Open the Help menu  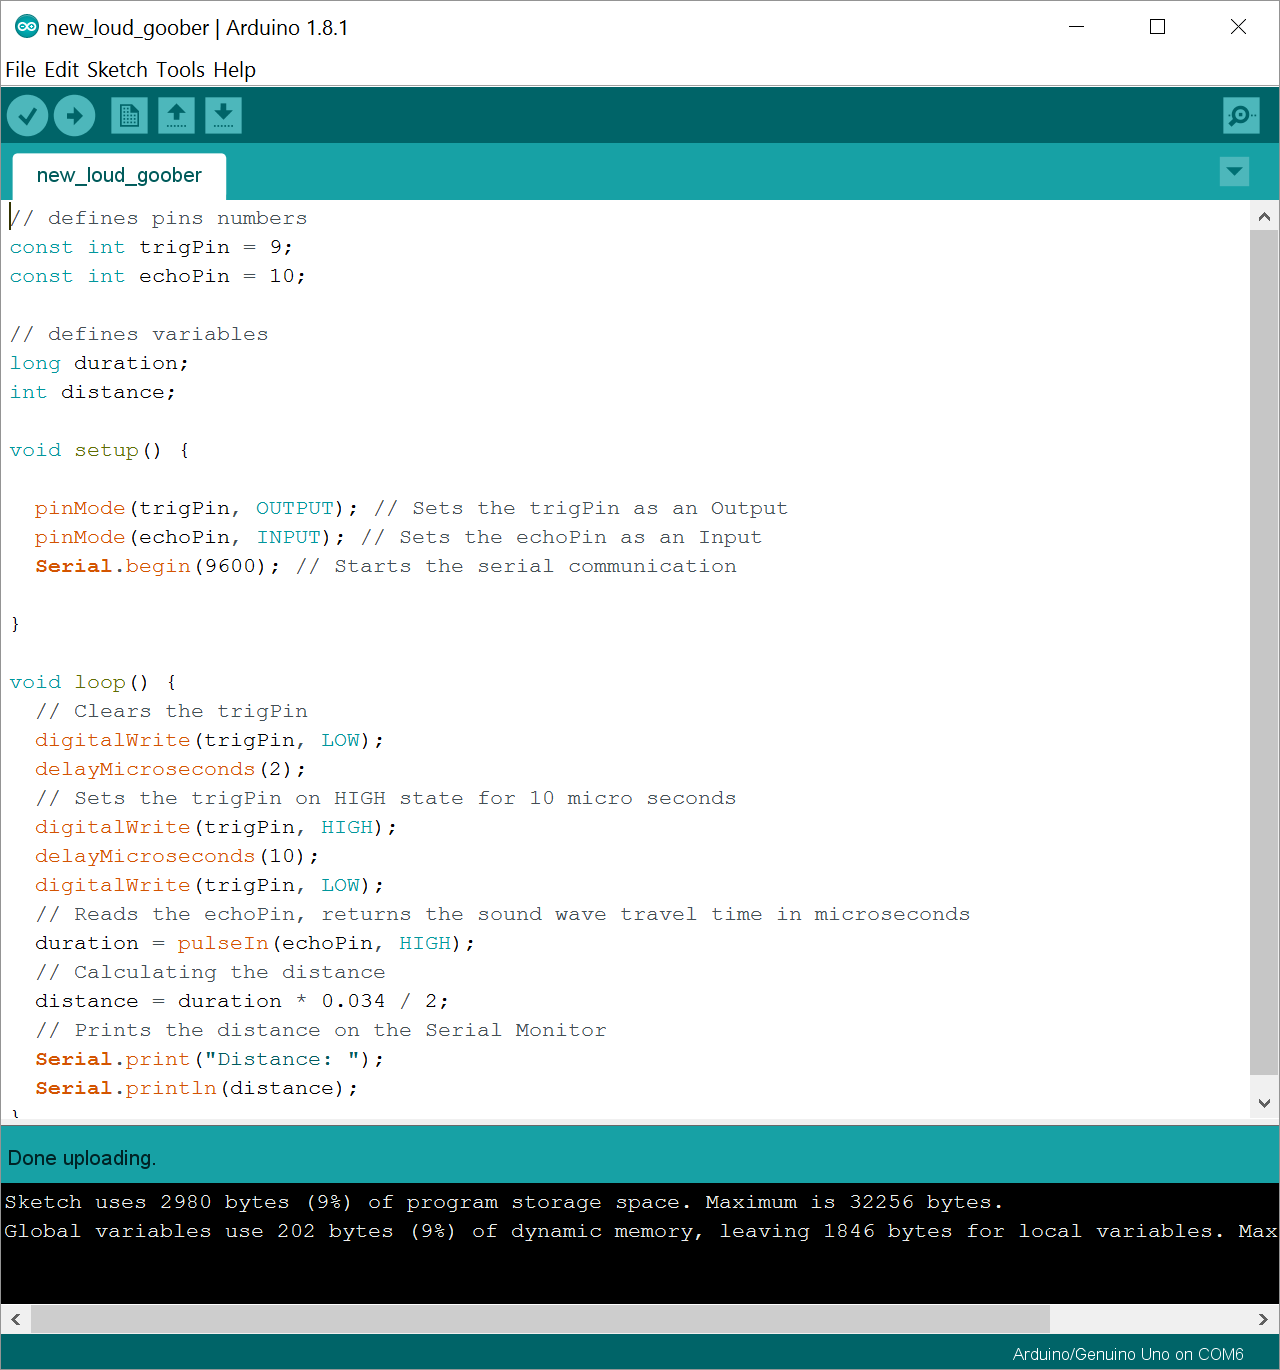pos(234,70)
